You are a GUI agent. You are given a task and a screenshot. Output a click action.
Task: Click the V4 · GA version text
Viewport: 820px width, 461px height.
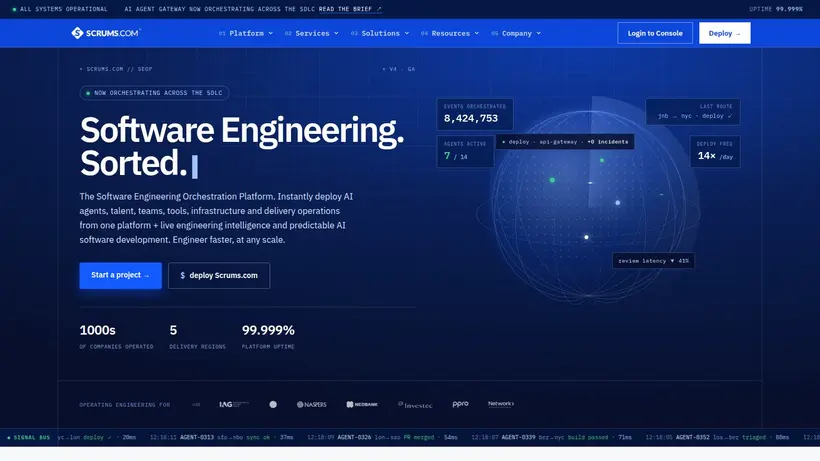[x=399, y=69]
